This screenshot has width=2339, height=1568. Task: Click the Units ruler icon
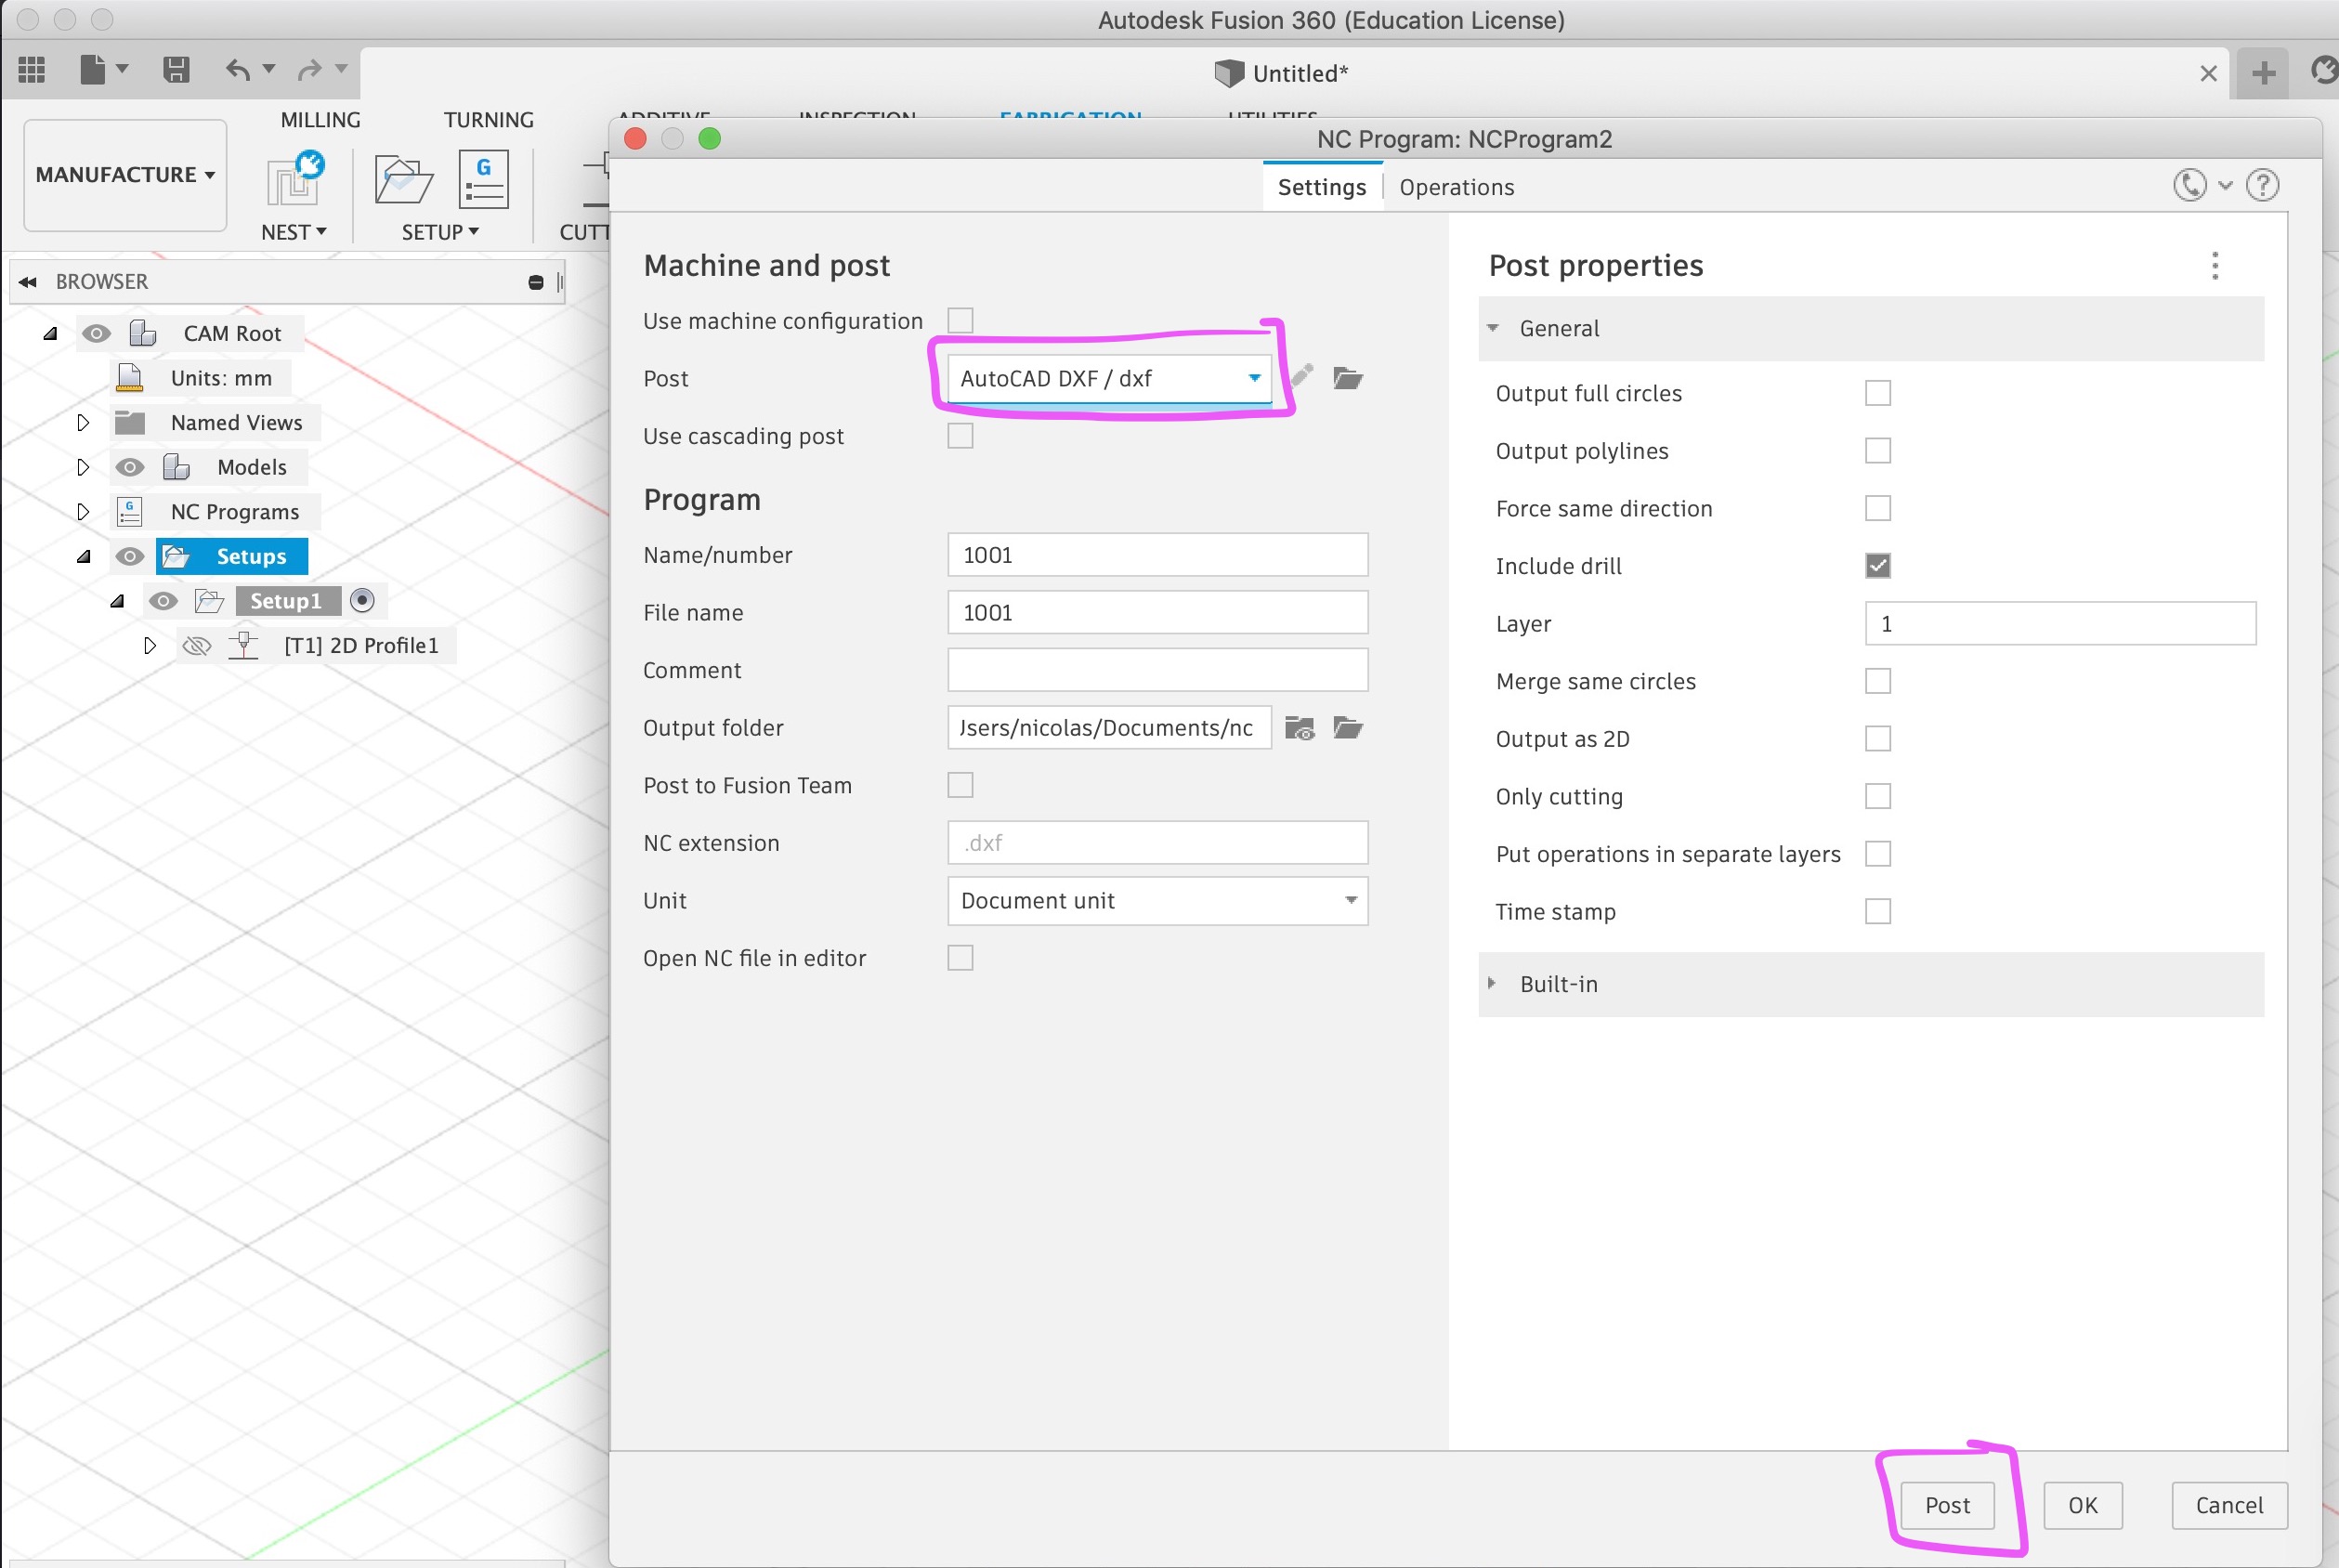click(x=129, y=378)
